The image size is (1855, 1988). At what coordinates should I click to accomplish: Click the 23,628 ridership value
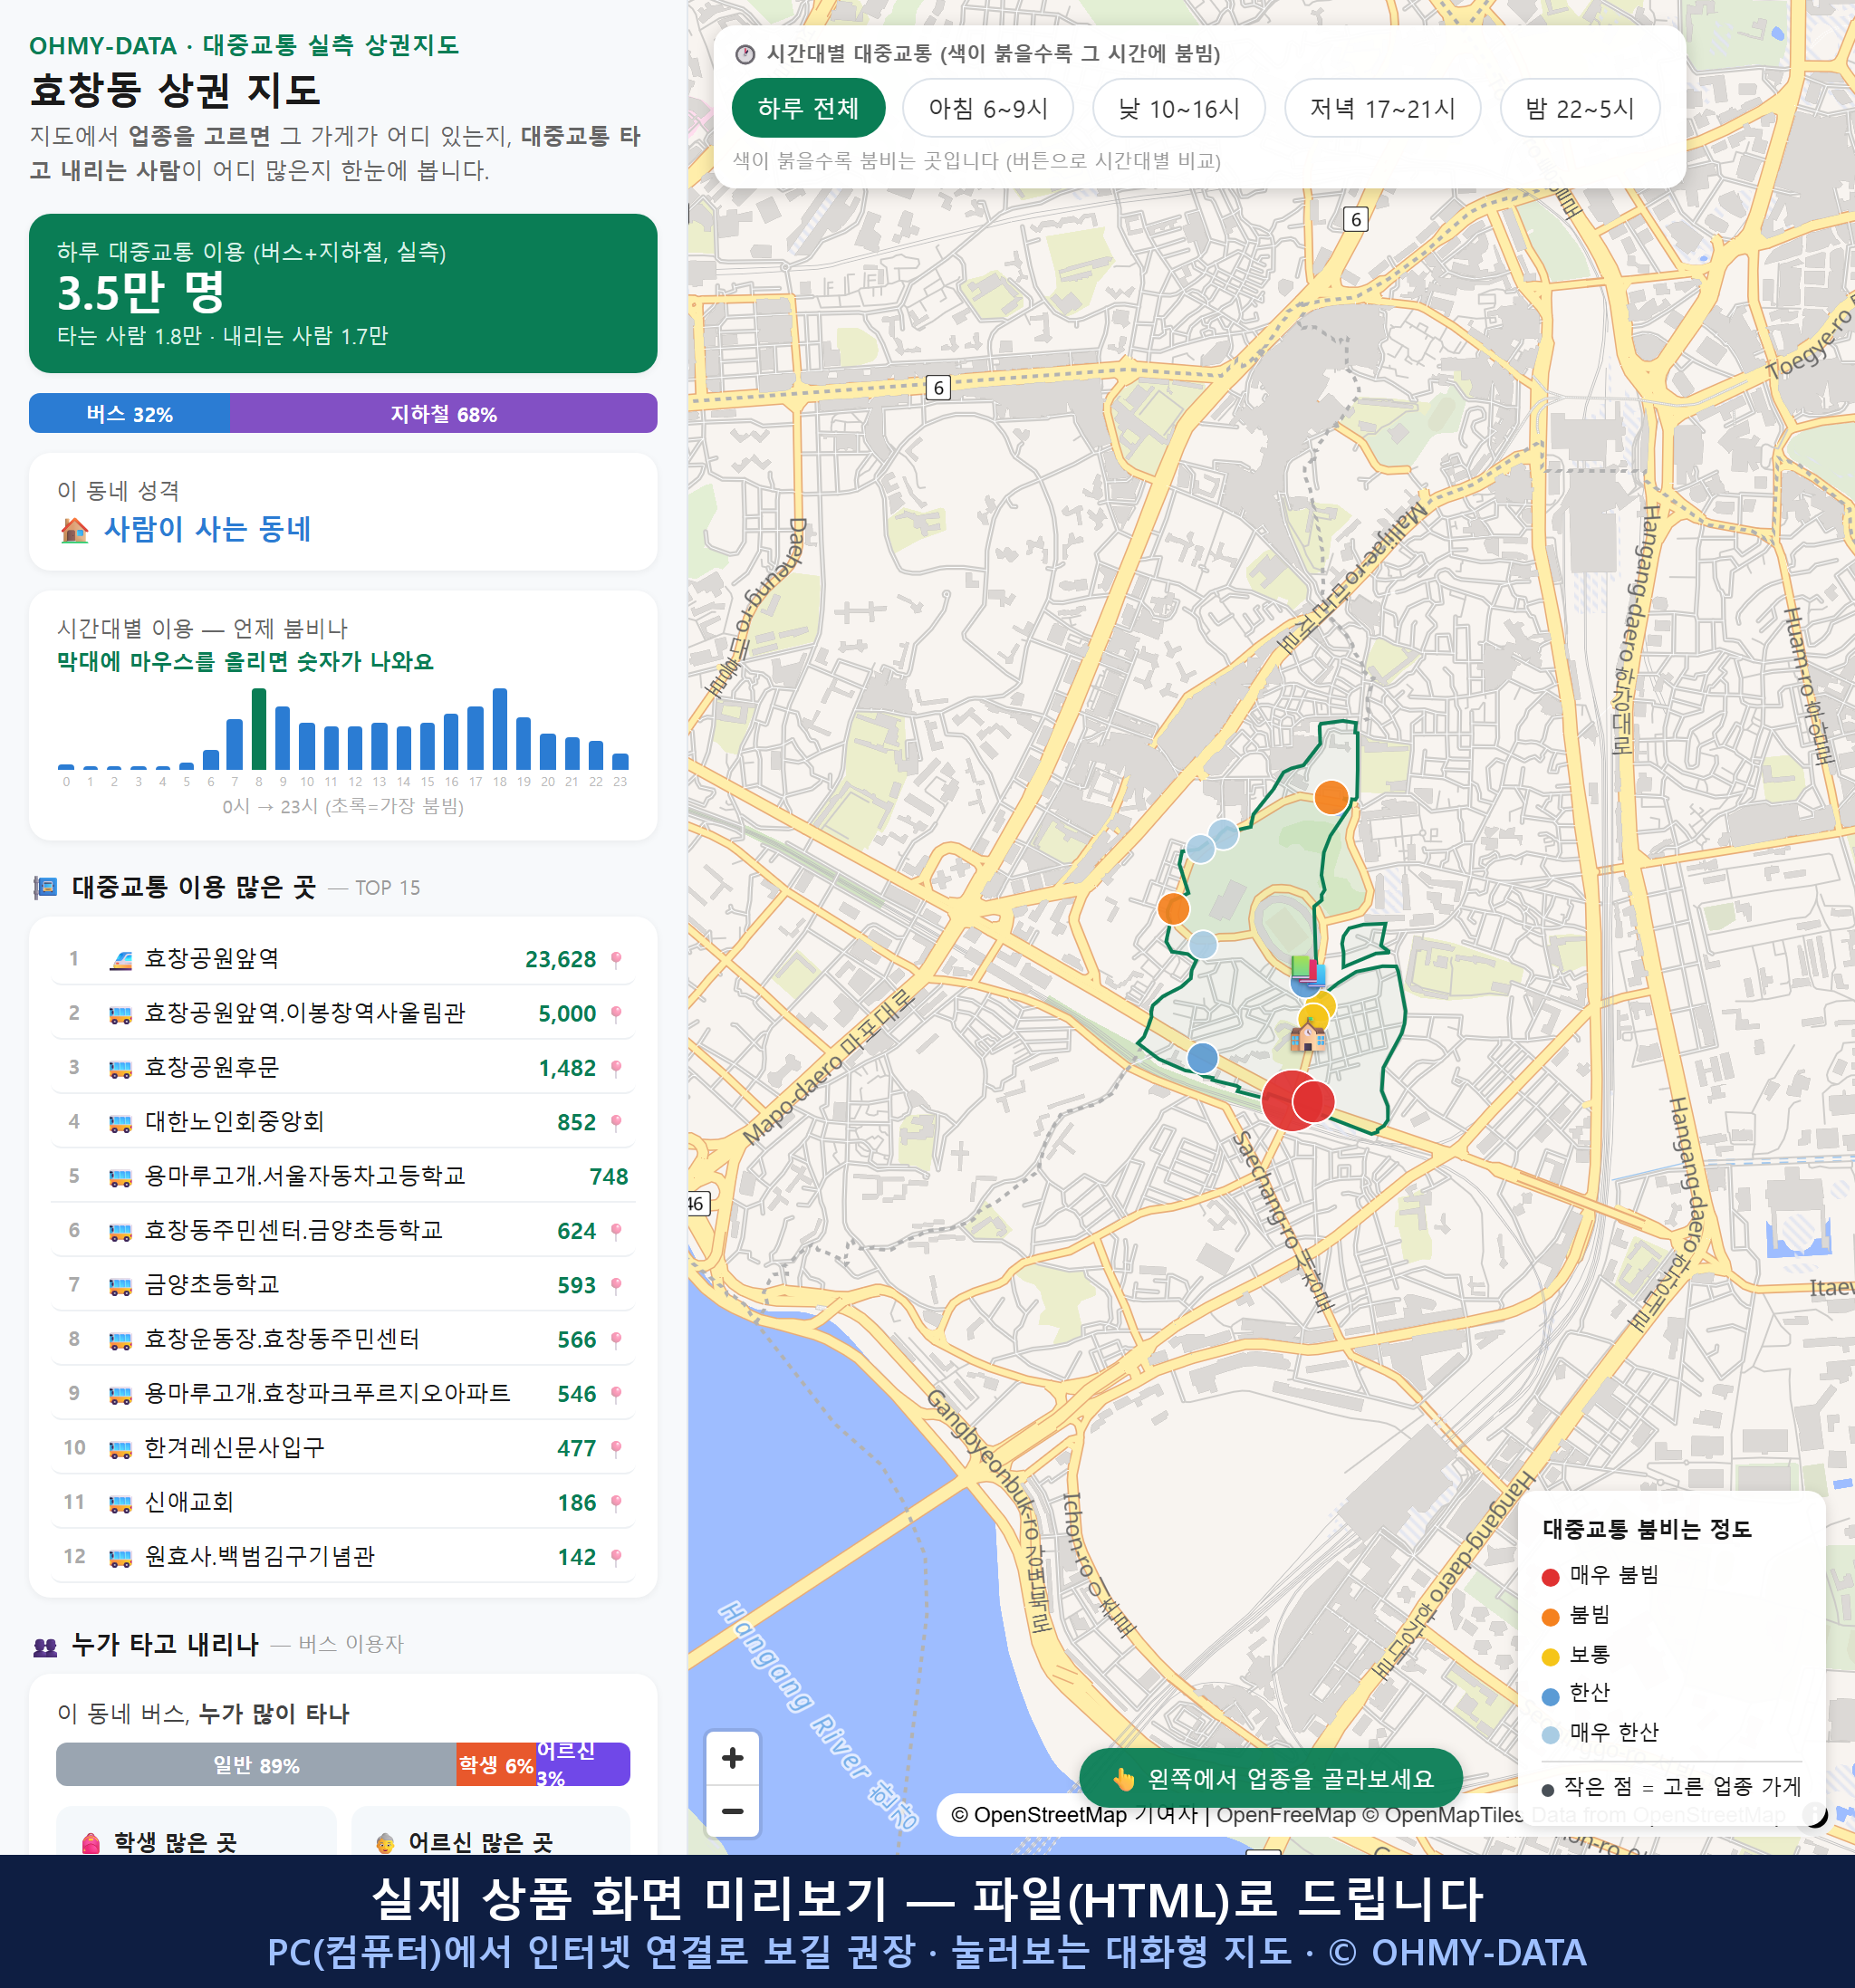(x=560, y=960)
